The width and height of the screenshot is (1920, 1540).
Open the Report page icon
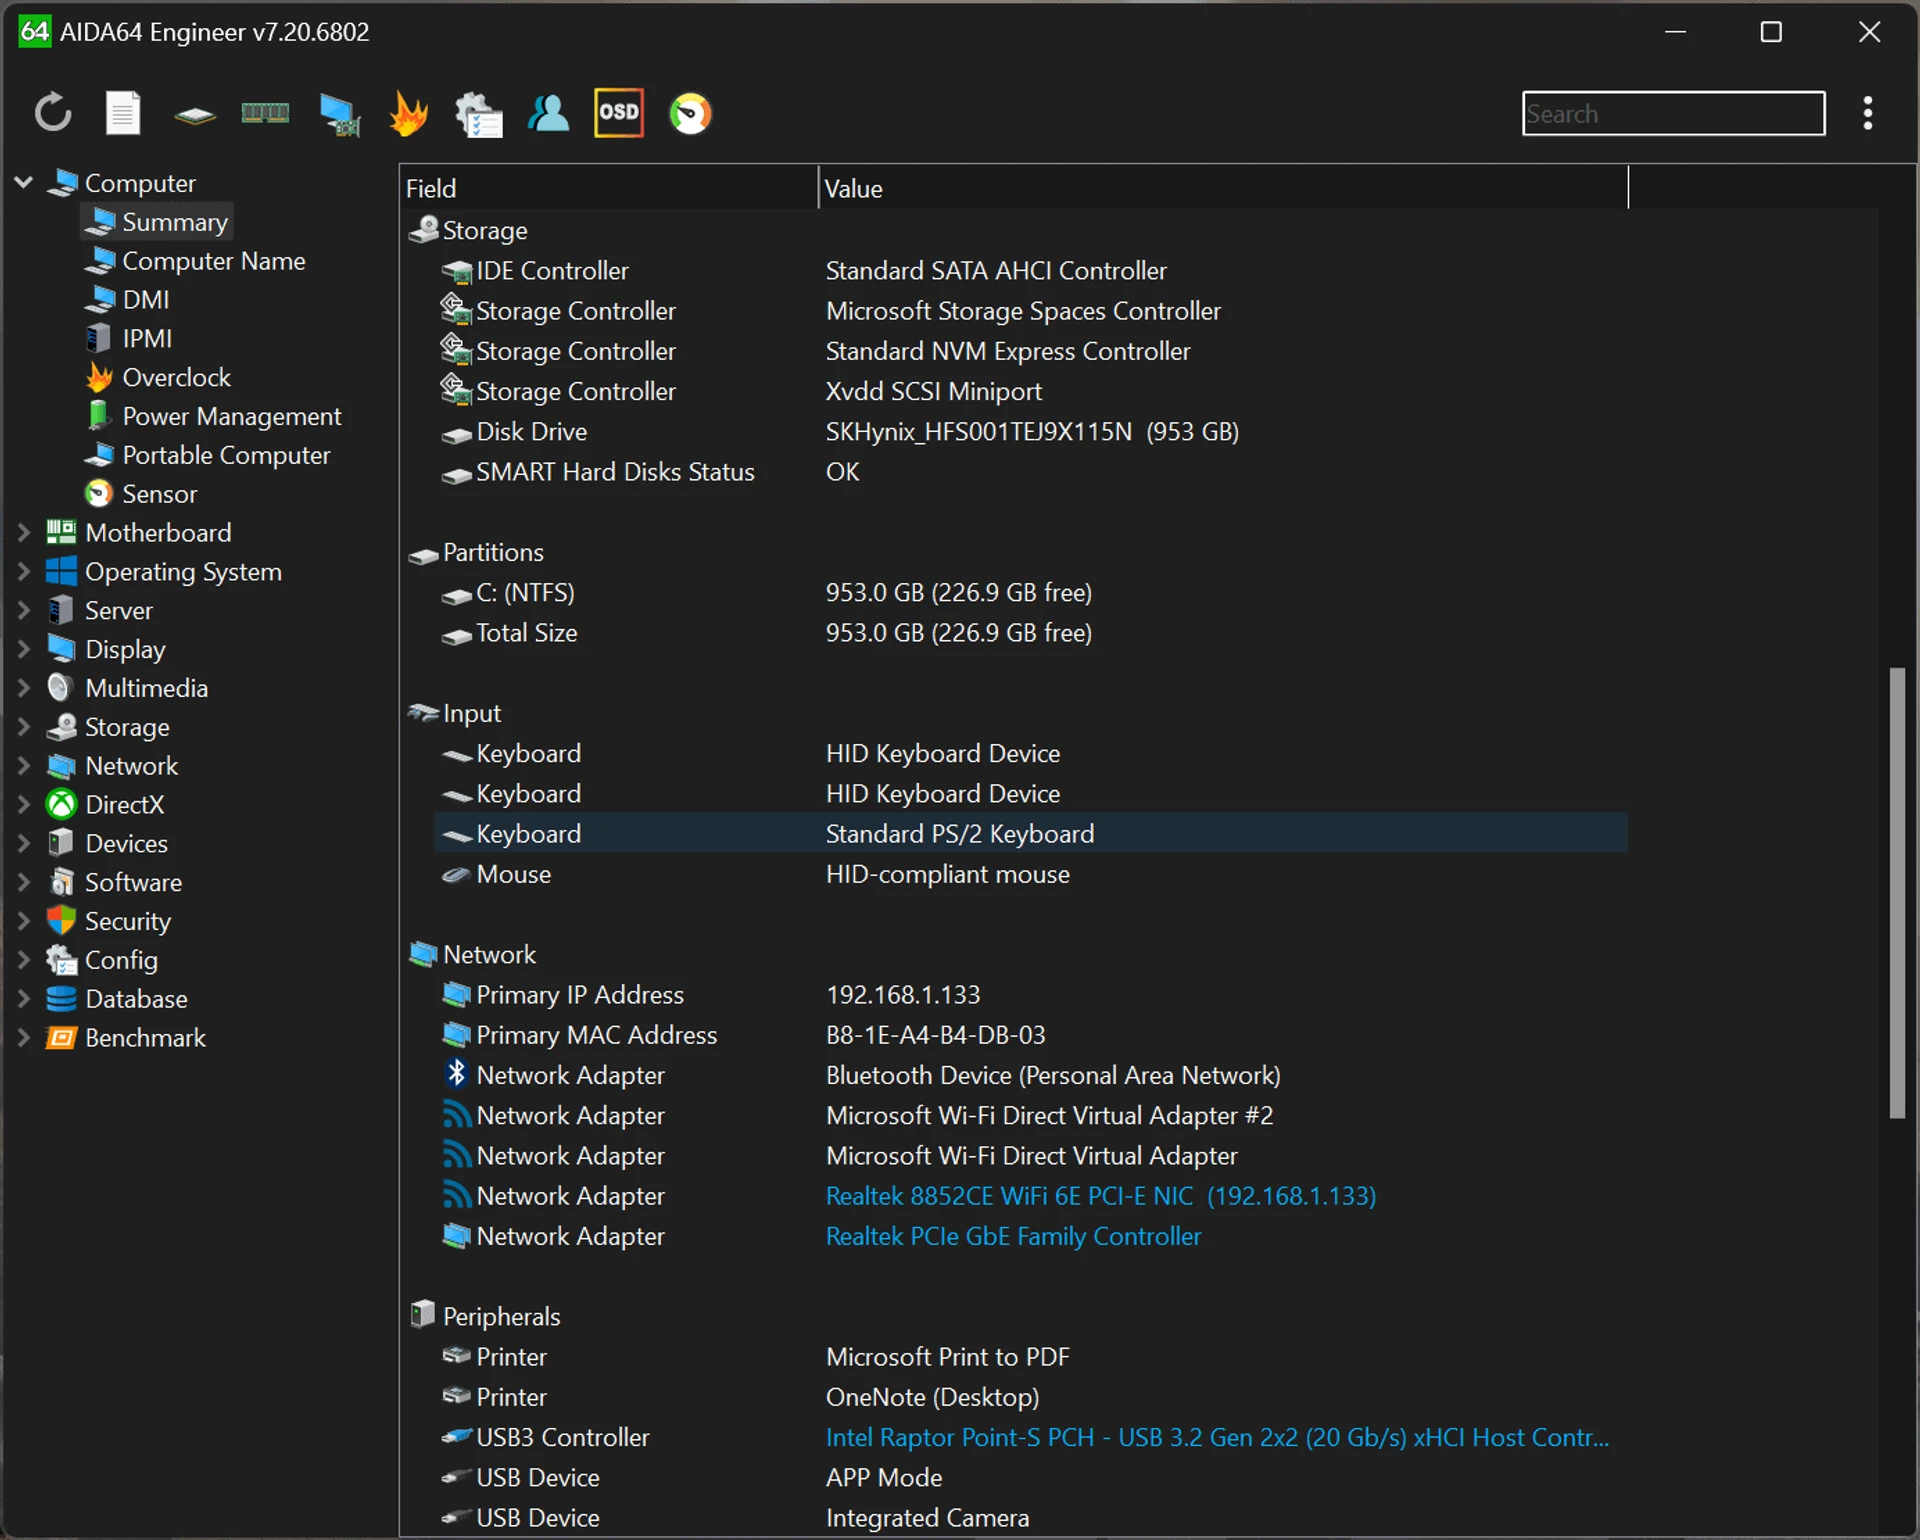coord(123,113)
